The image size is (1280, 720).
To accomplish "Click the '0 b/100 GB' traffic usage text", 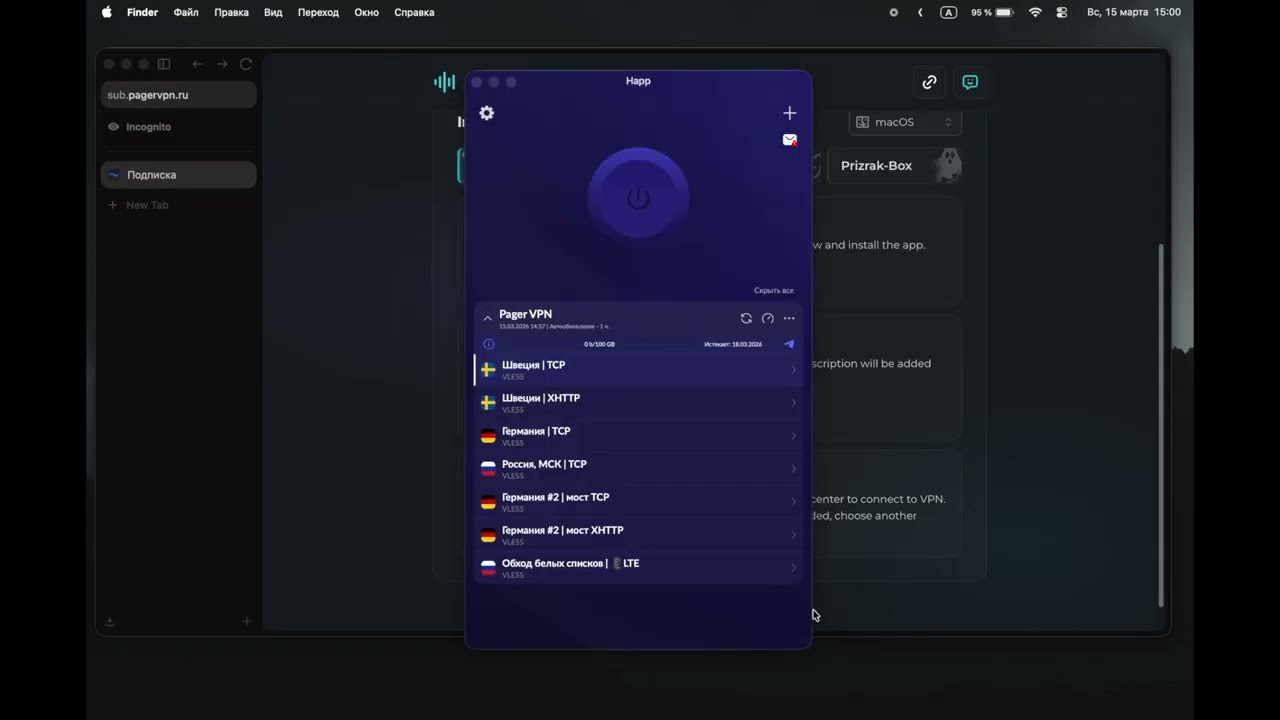I will coord(599,344).
